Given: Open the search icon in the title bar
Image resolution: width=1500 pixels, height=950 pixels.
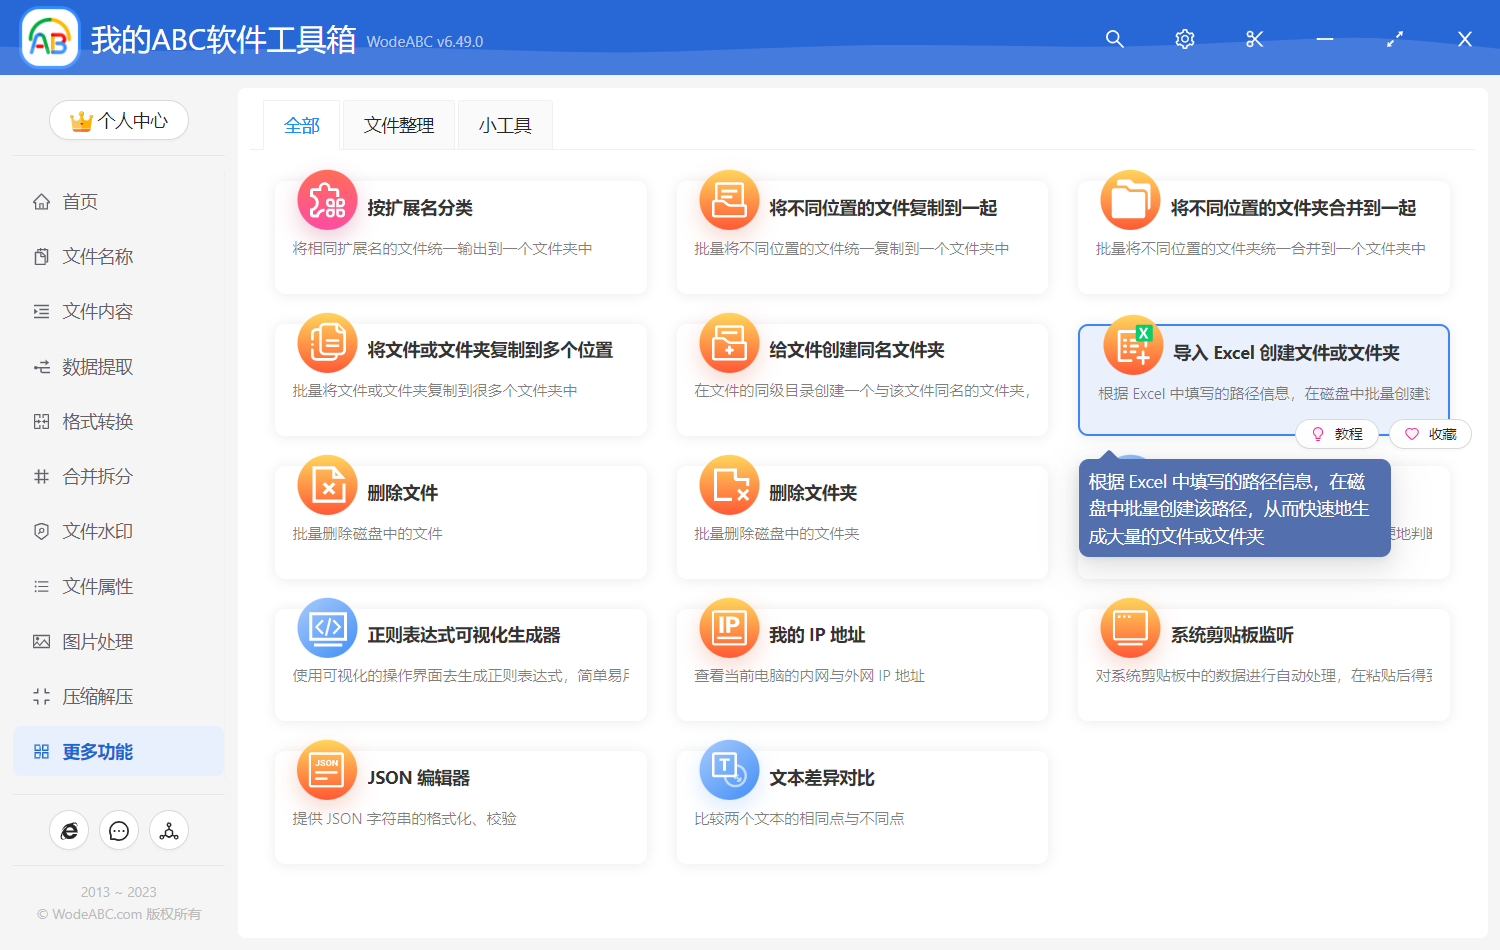Looking at the screenshot, I should [1114, 39].
